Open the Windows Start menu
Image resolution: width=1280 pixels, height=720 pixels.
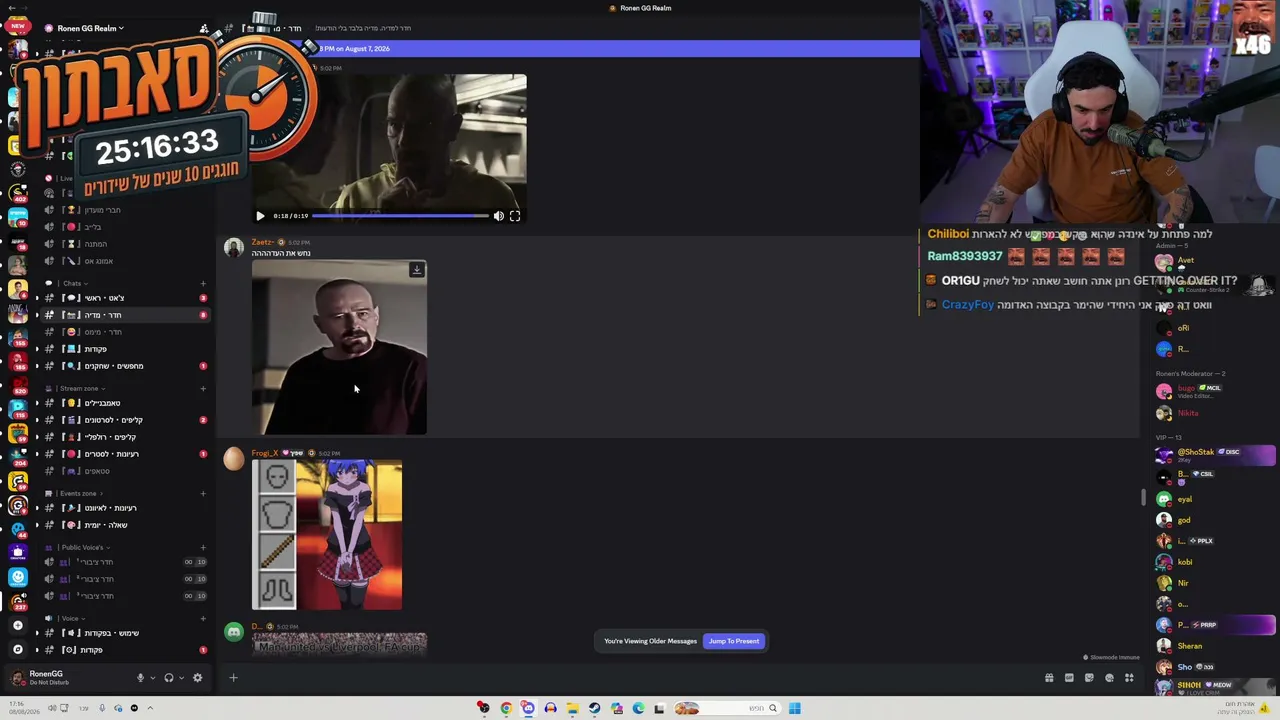[794, 709]
